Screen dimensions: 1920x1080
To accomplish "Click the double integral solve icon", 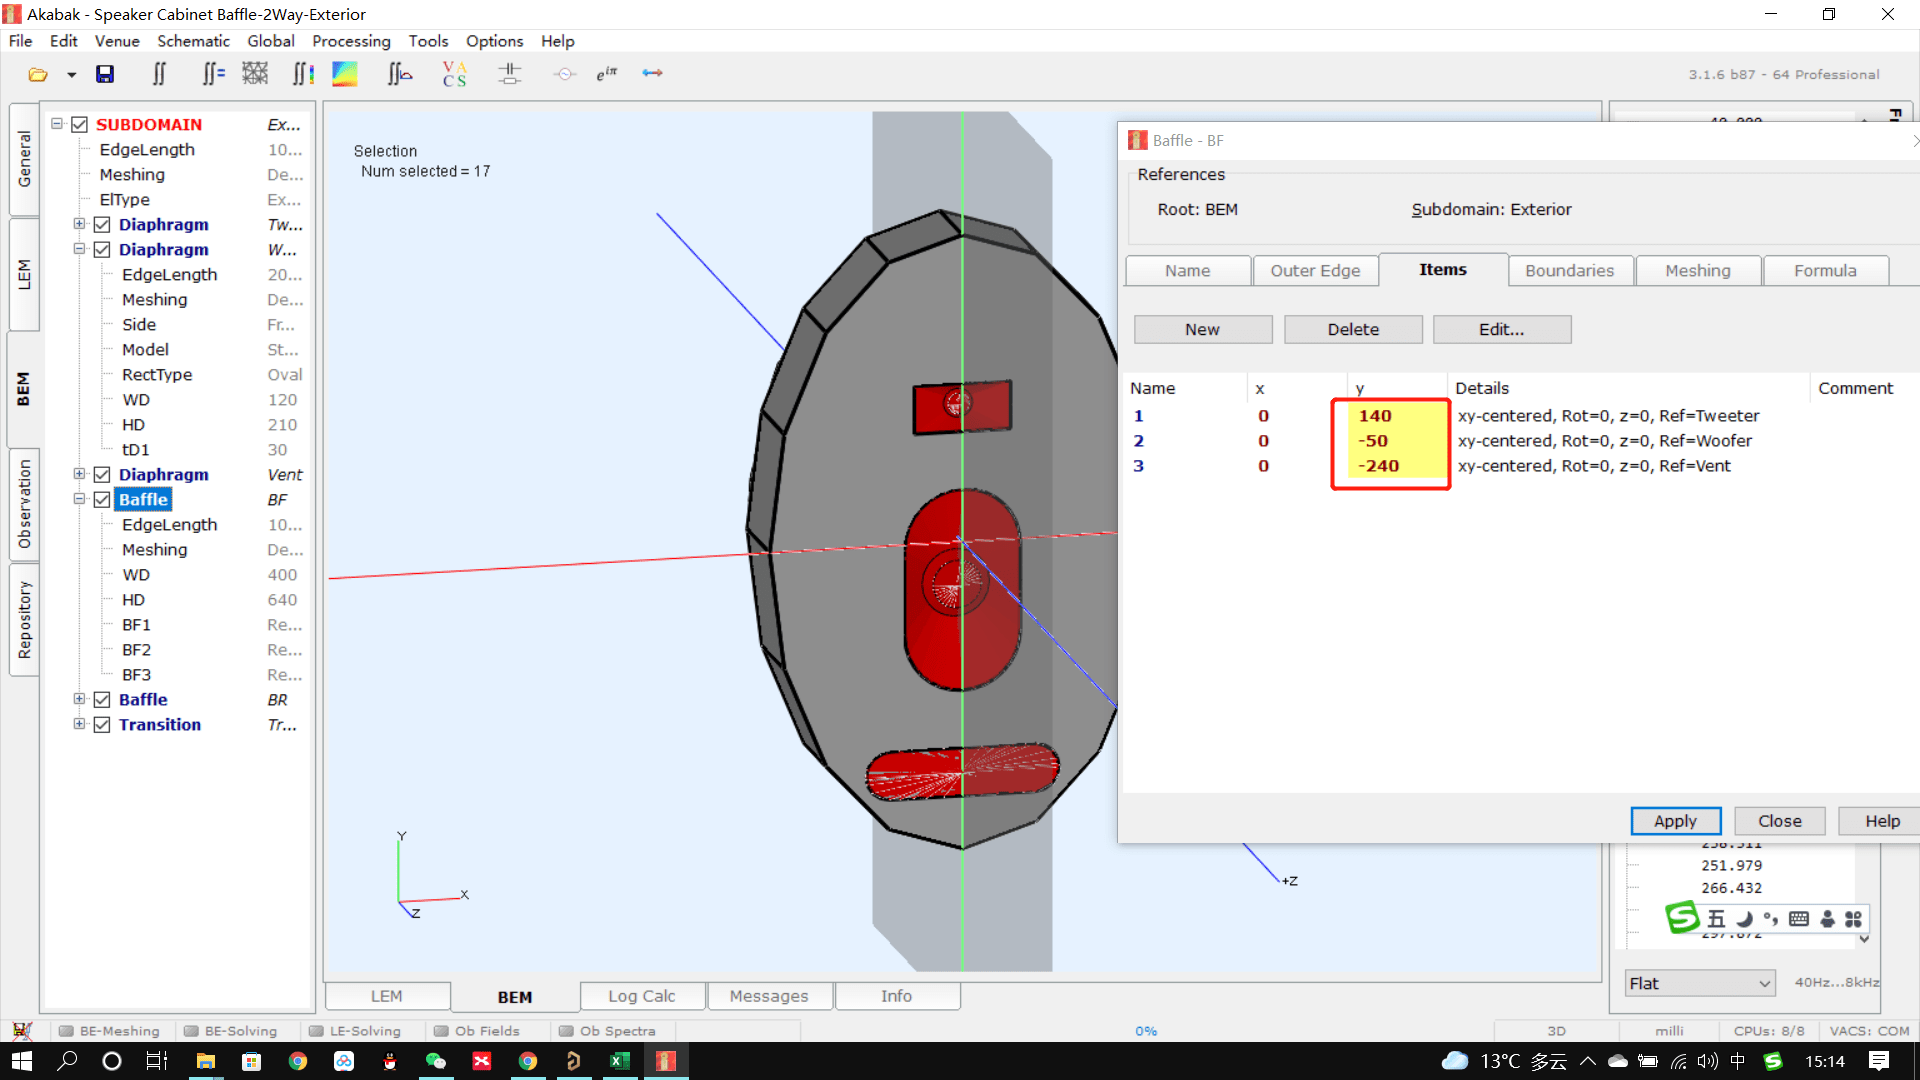I will pyautogui.click(x=159, y=74).
